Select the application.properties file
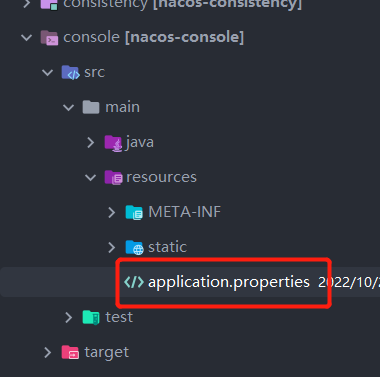Viewport: 380px width, 377px height. pyautogui.click(x=229, y=282)
